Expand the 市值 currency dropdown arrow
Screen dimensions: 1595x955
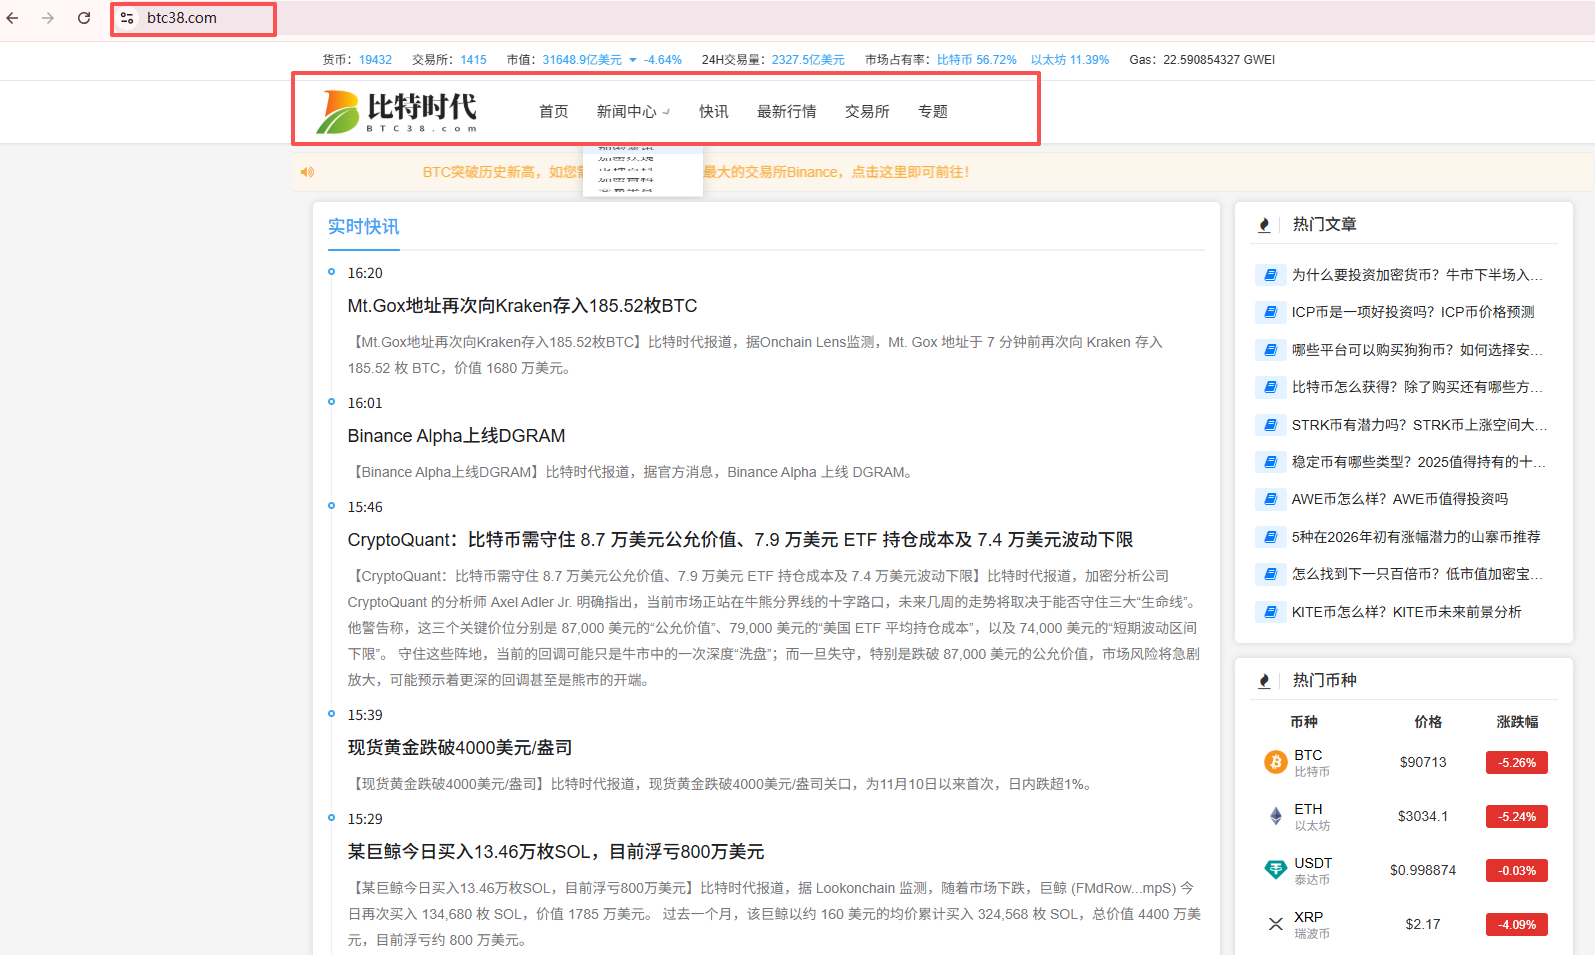tap(632, 60)
